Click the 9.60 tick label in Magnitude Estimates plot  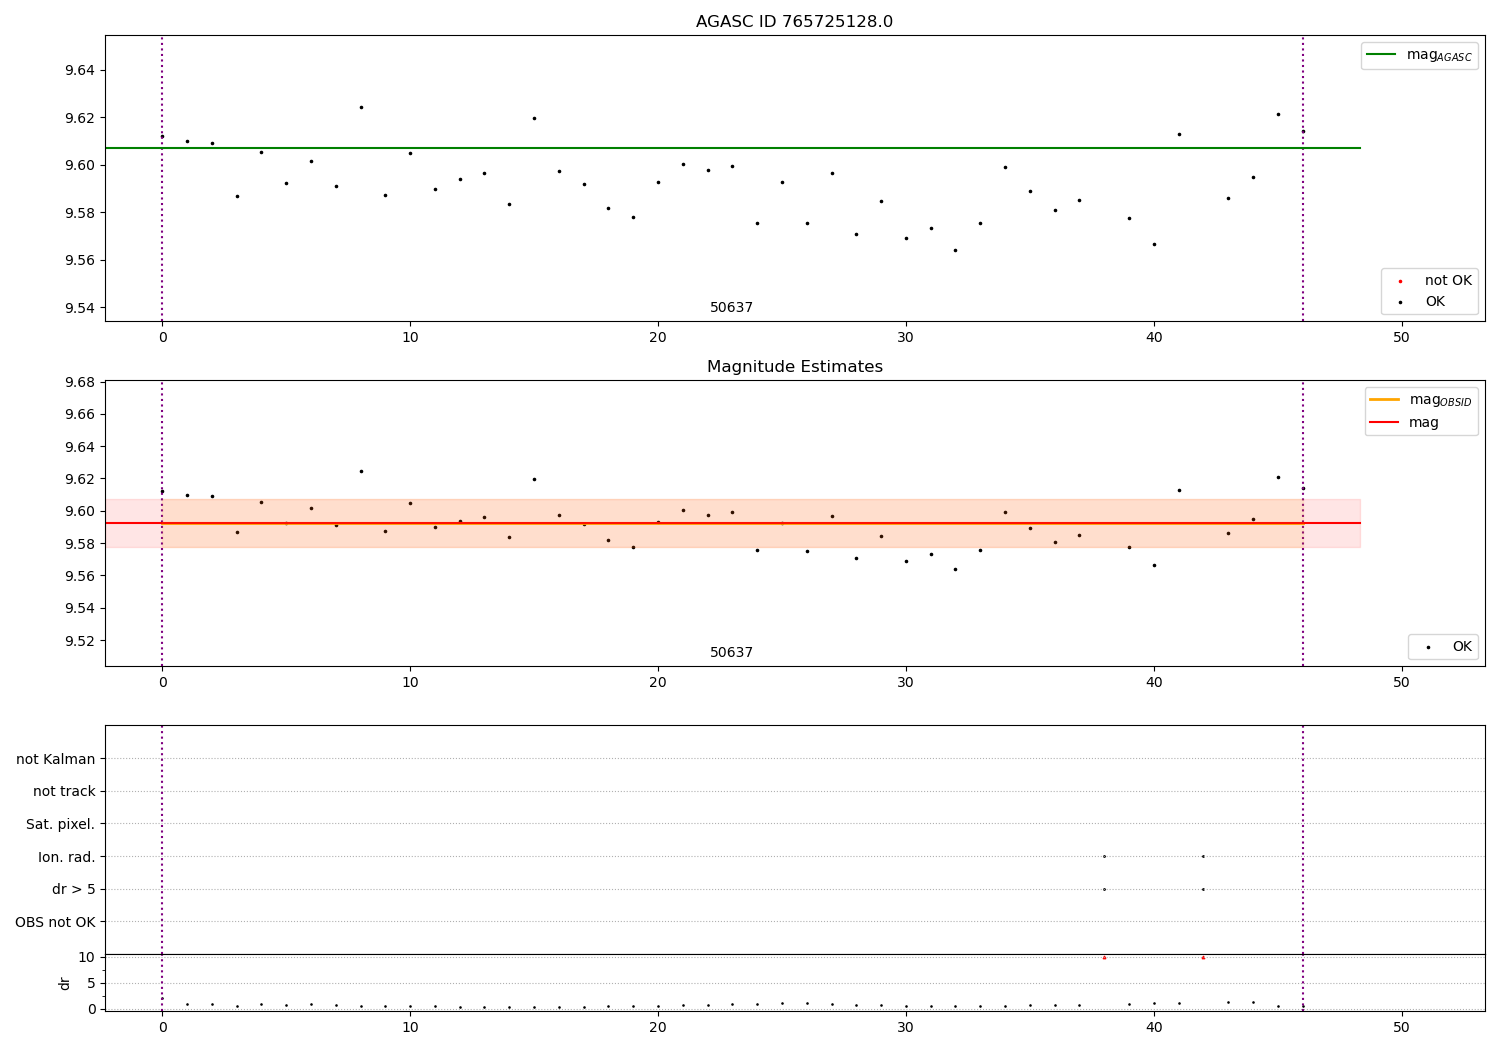coord(82,512)
